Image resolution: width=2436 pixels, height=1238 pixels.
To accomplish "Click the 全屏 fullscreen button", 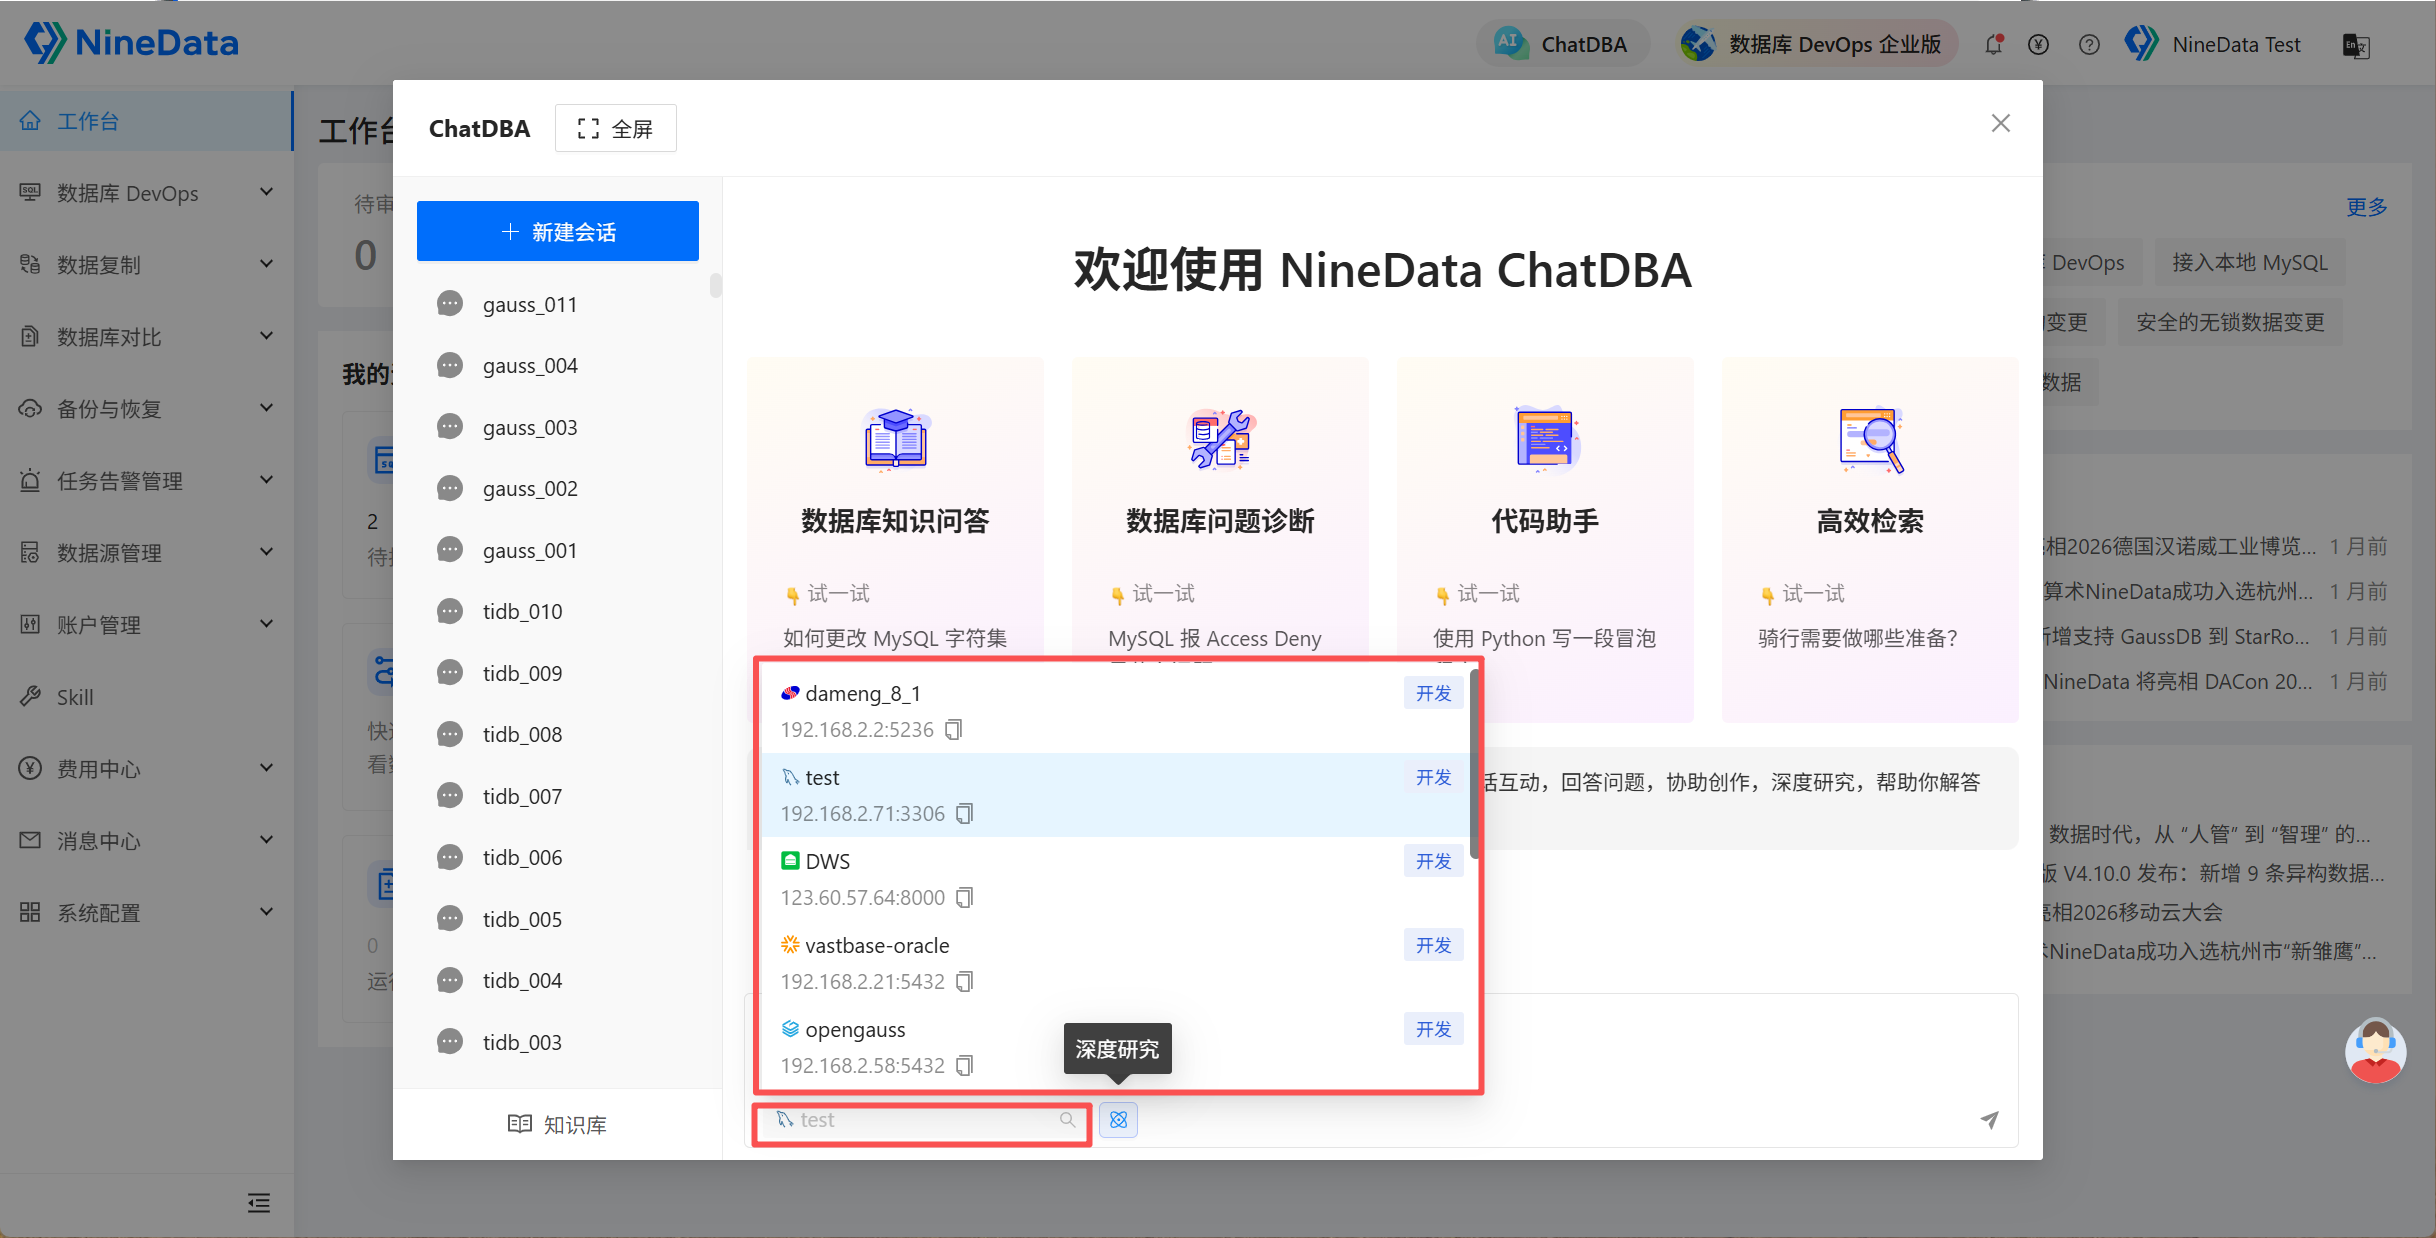I will (616, 128).
